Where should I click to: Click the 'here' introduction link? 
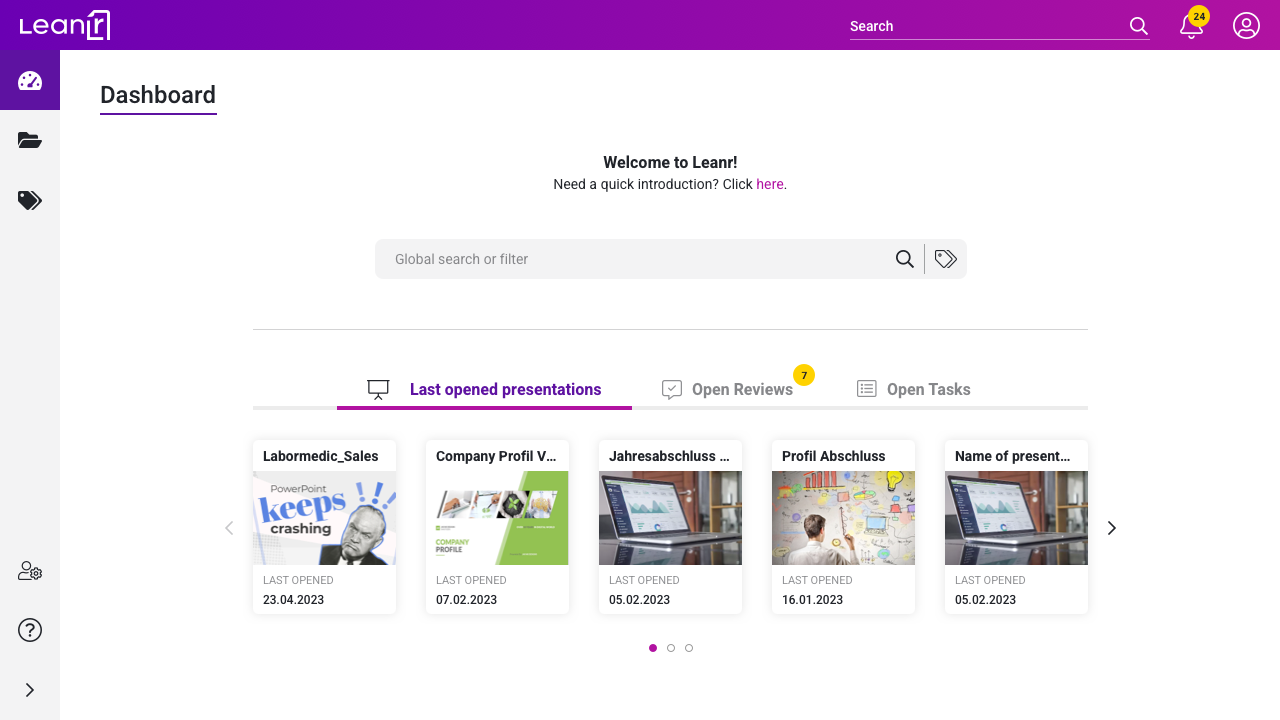[x=769, y=184]
